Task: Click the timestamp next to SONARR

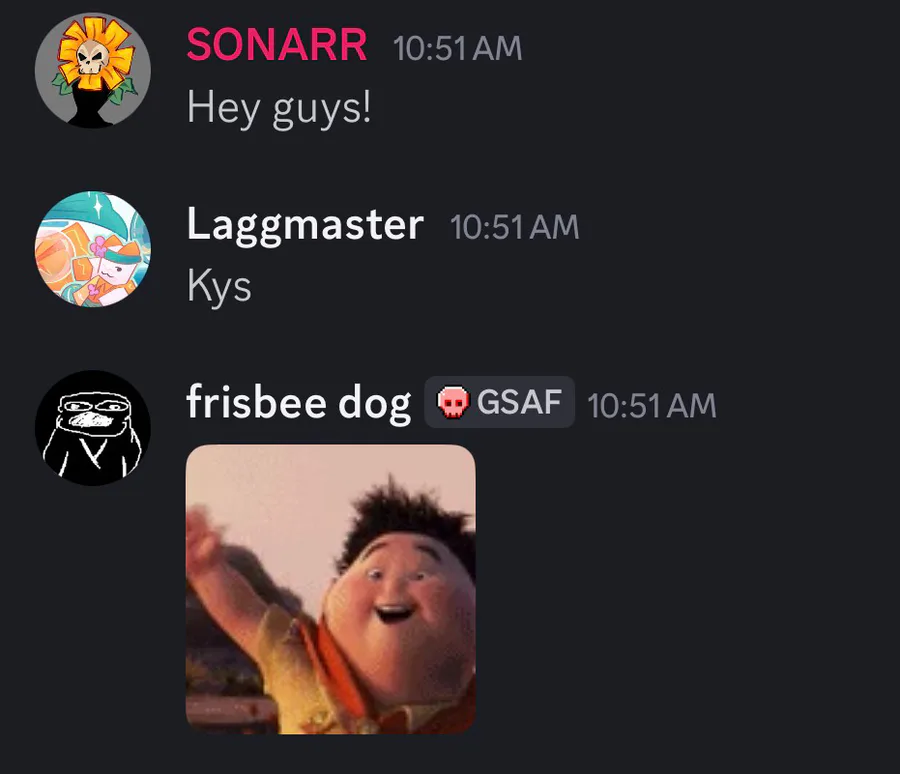Action: [457, 48]
